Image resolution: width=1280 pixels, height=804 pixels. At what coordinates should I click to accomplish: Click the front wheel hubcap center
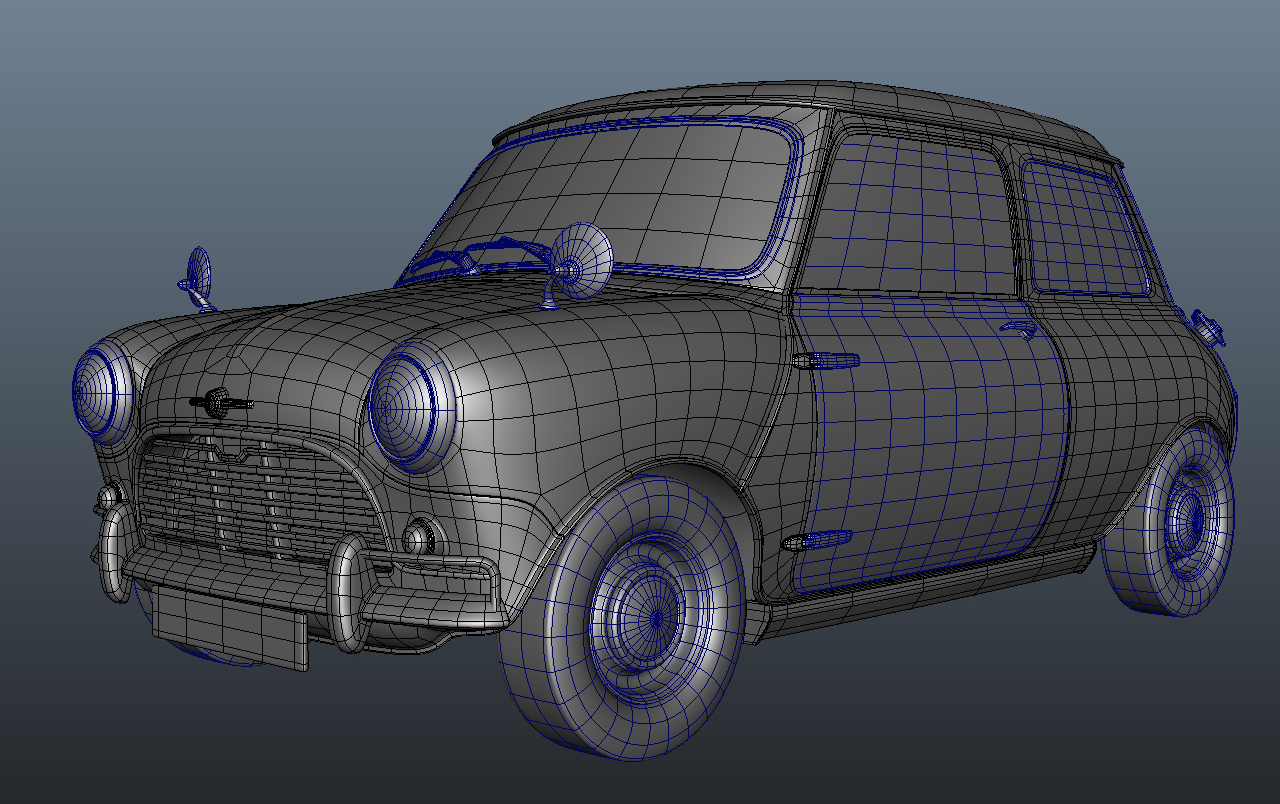coord(655,620)
